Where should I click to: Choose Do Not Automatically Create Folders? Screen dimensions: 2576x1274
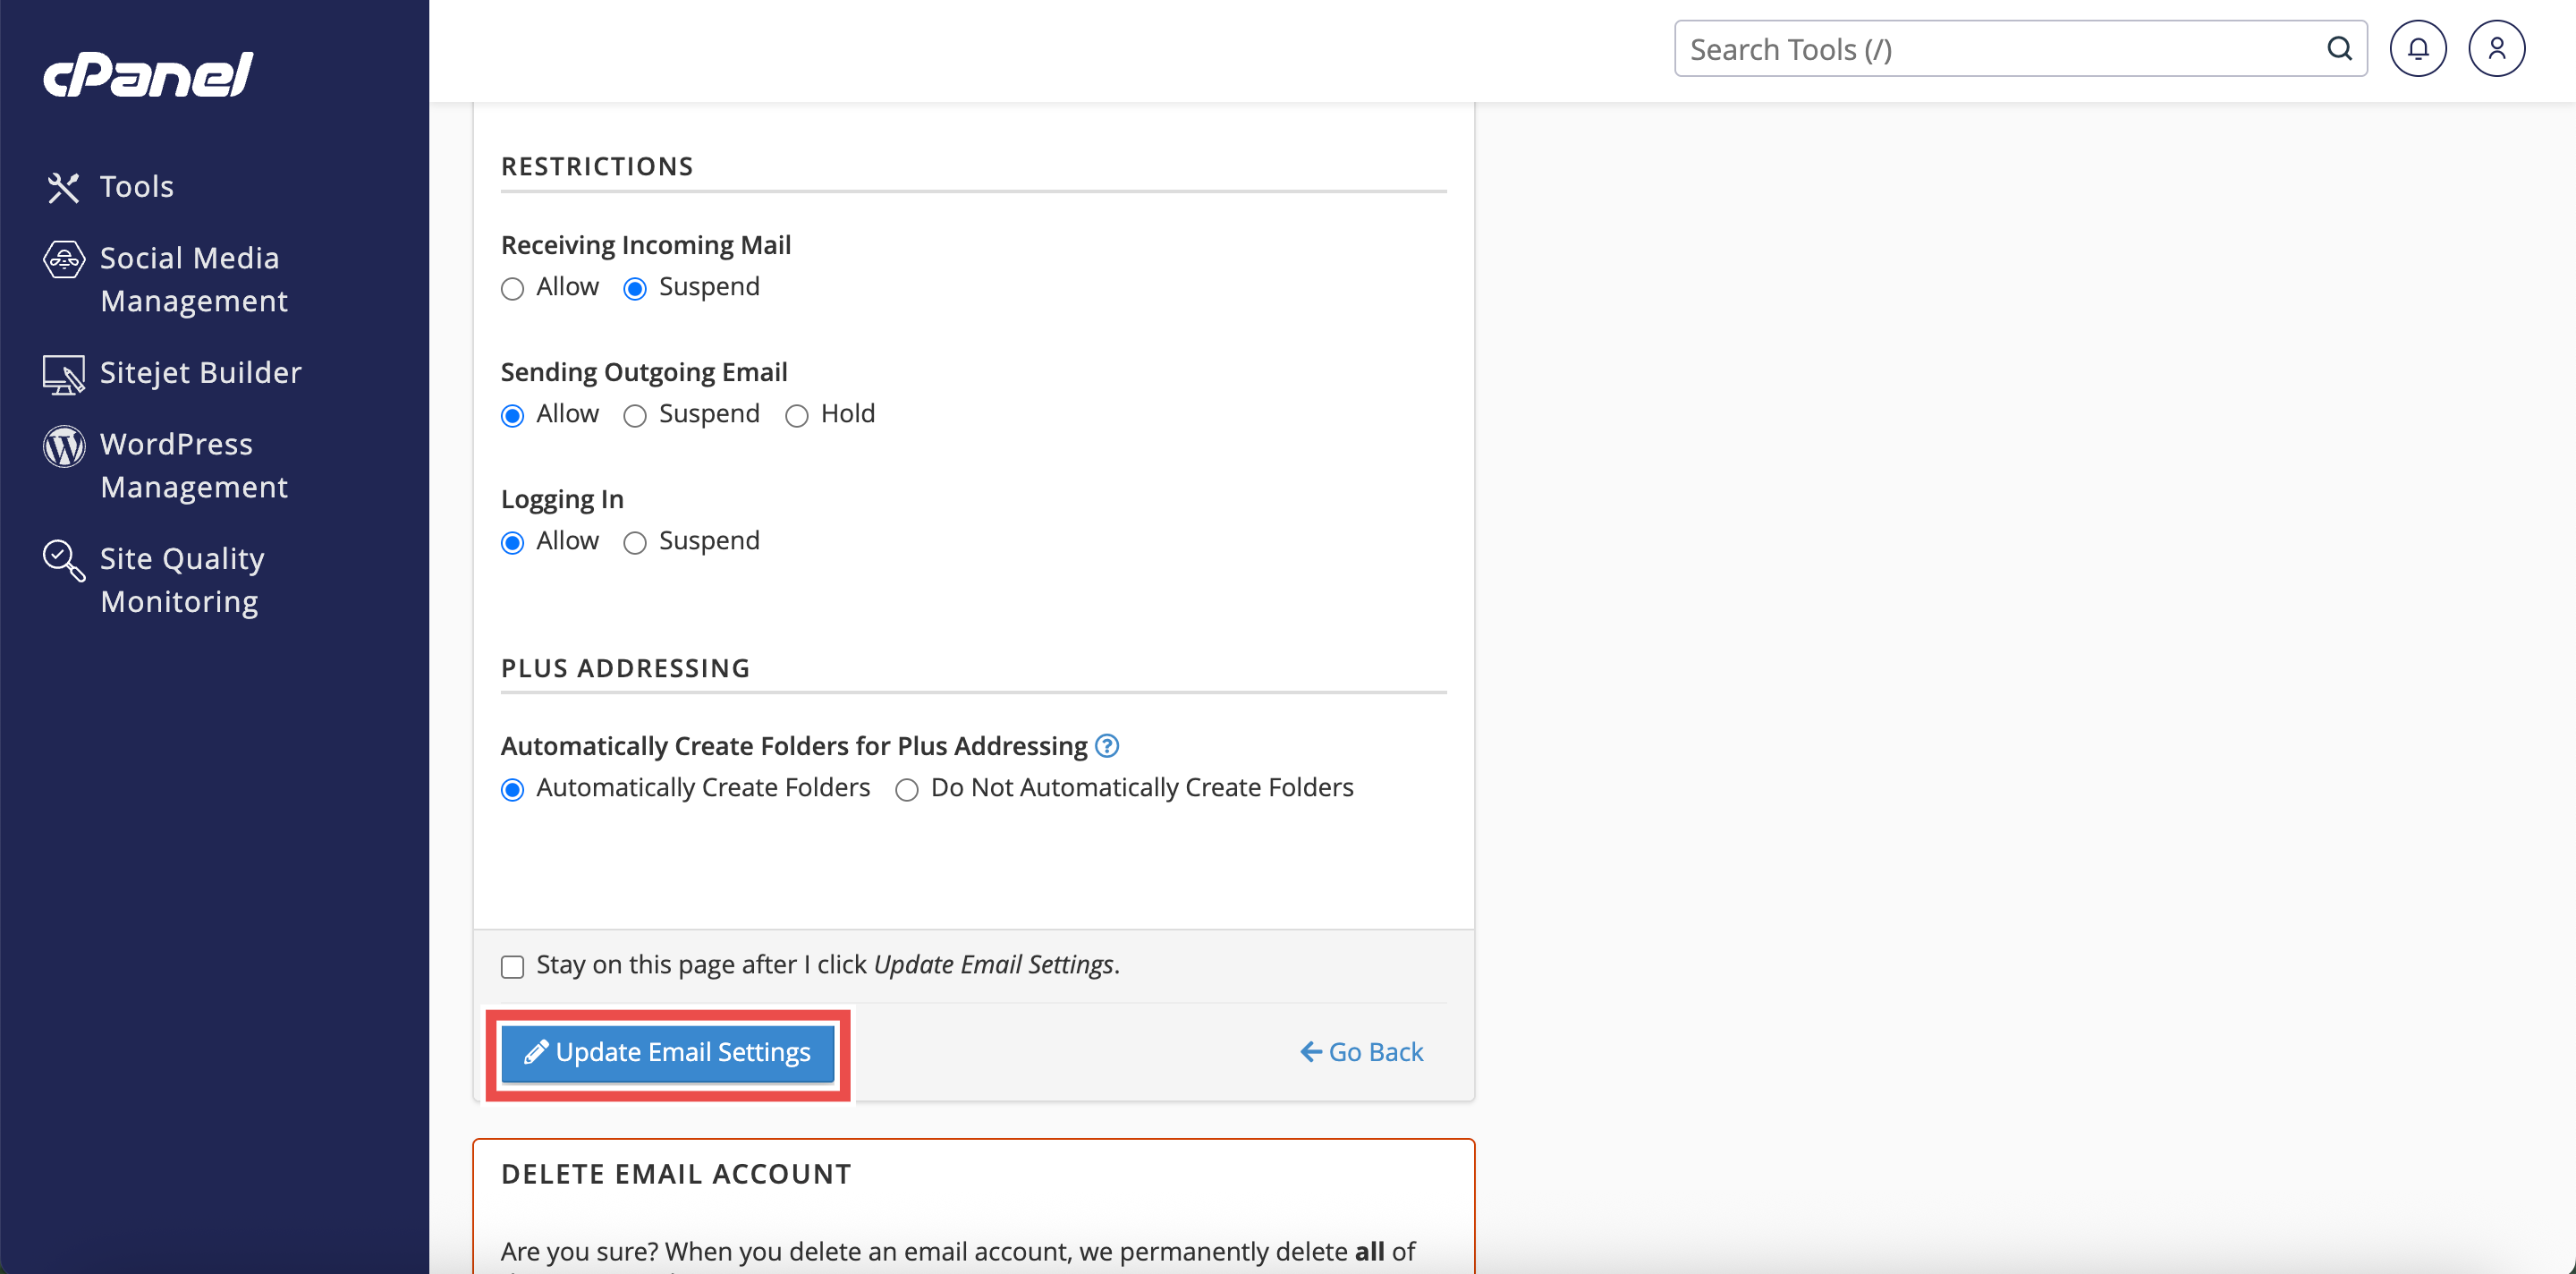click(906, 790)
